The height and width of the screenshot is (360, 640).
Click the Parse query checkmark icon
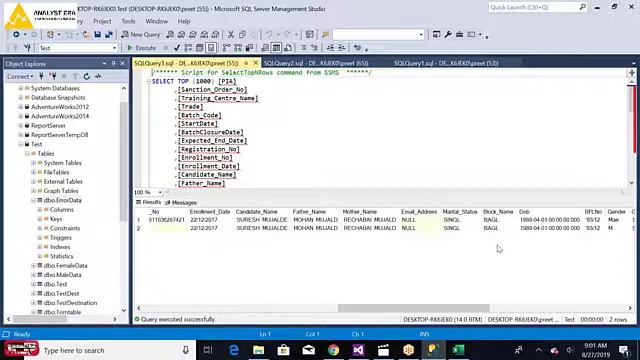coord(177,48)
